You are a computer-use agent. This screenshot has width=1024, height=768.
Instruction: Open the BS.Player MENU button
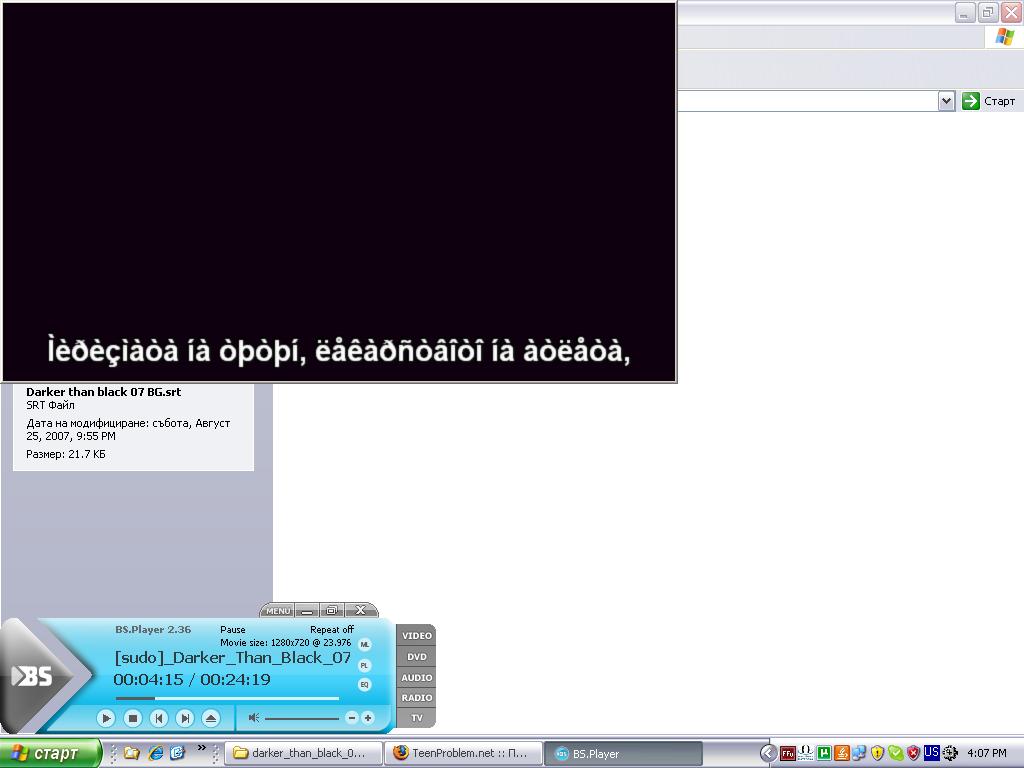tap(278, 611)
